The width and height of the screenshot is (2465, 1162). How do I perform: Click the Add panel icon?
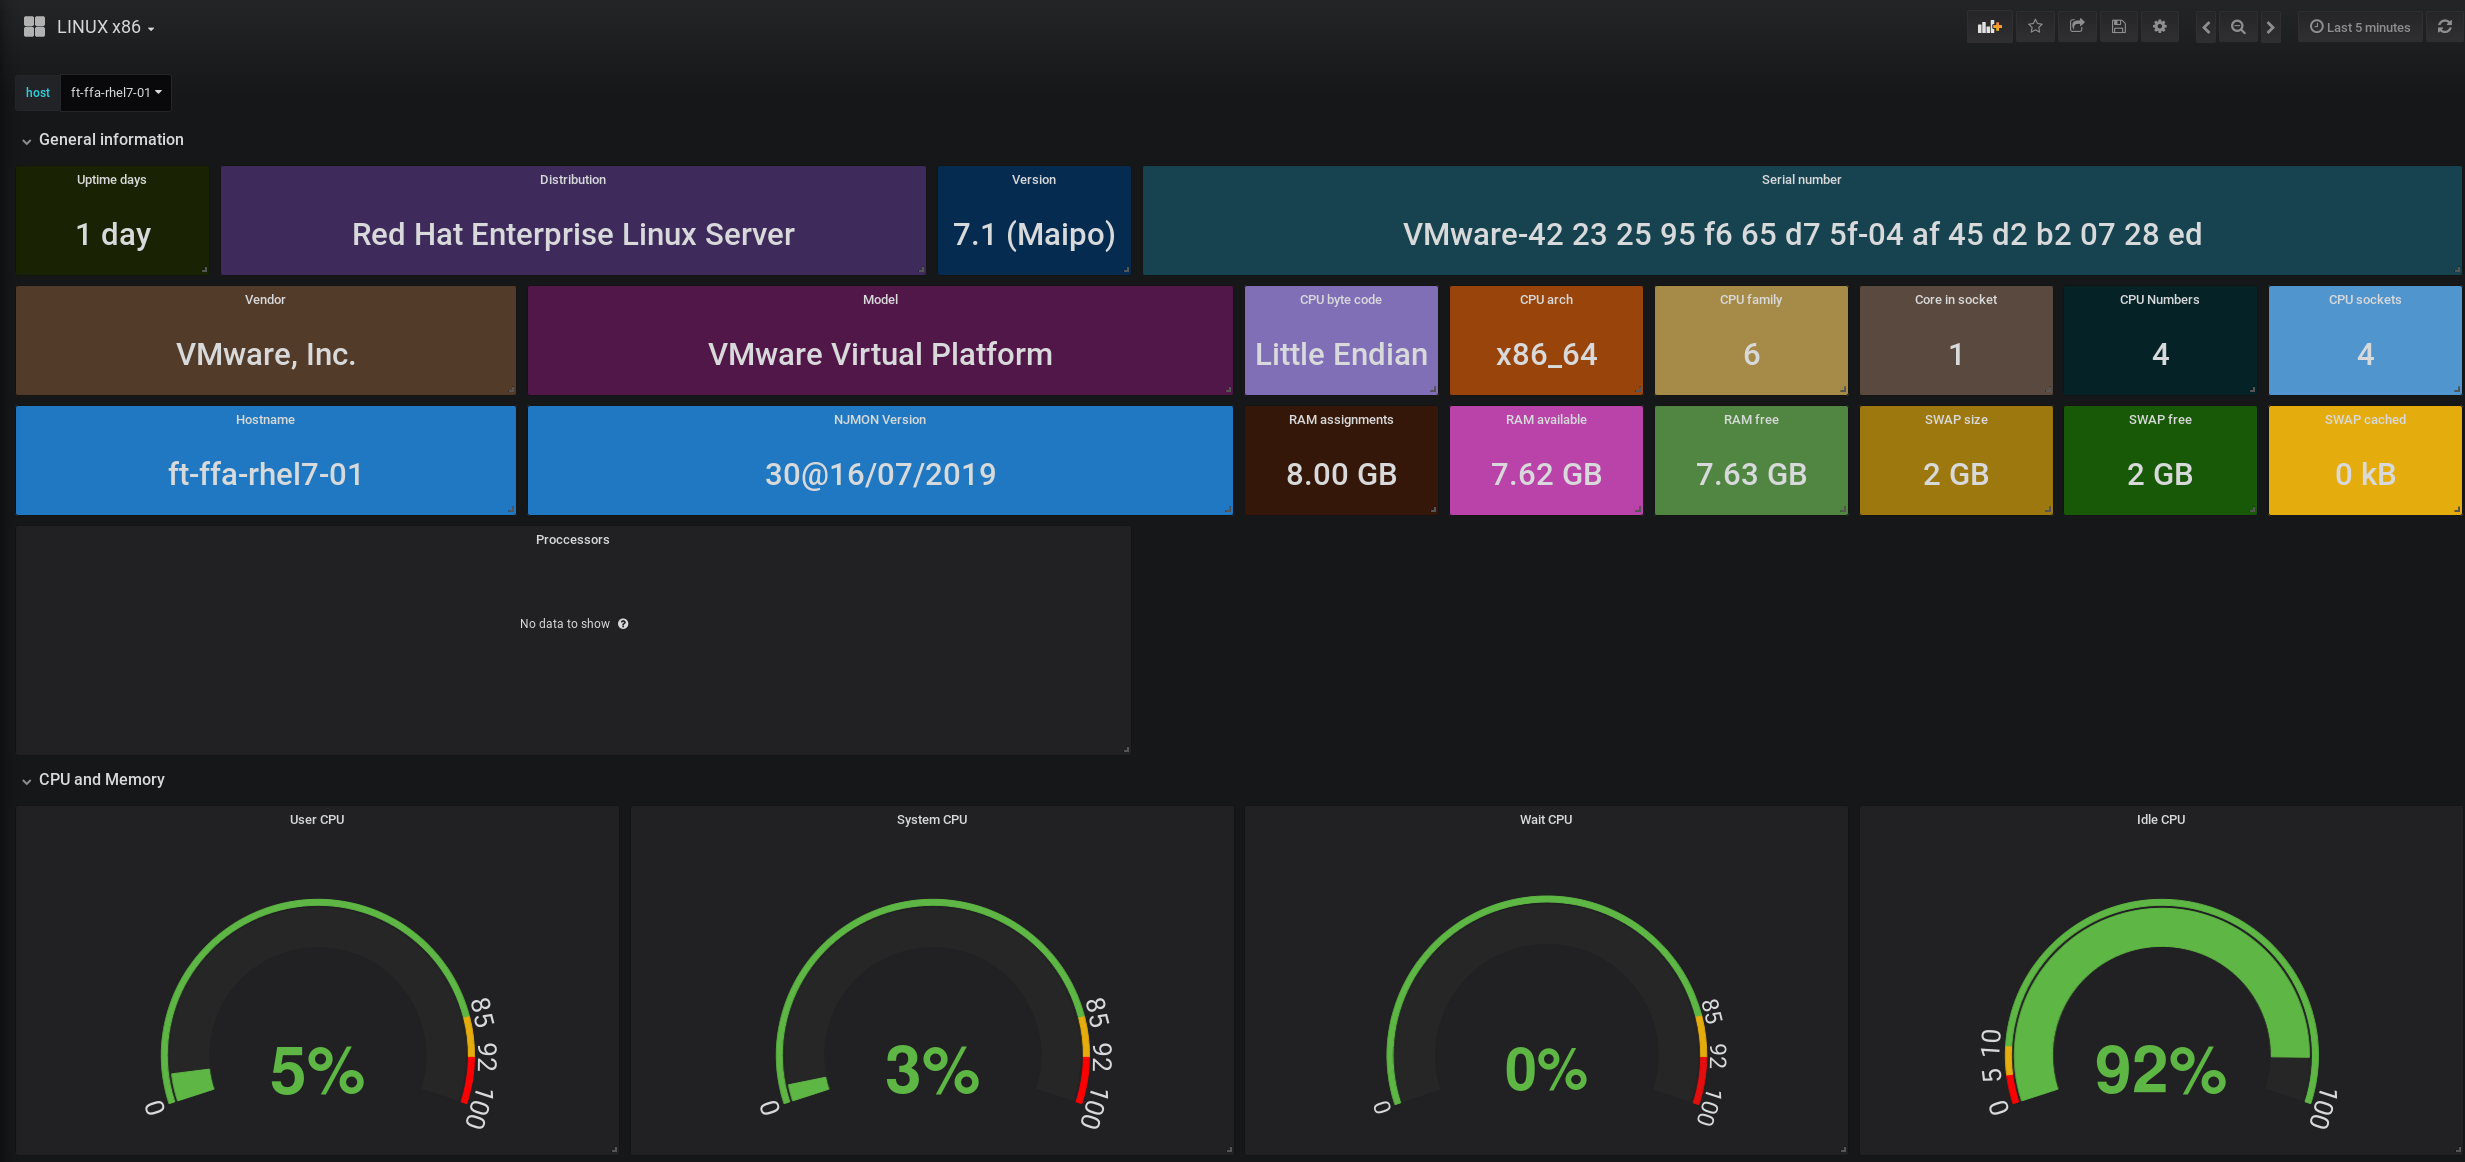(x=1989, y=27)
